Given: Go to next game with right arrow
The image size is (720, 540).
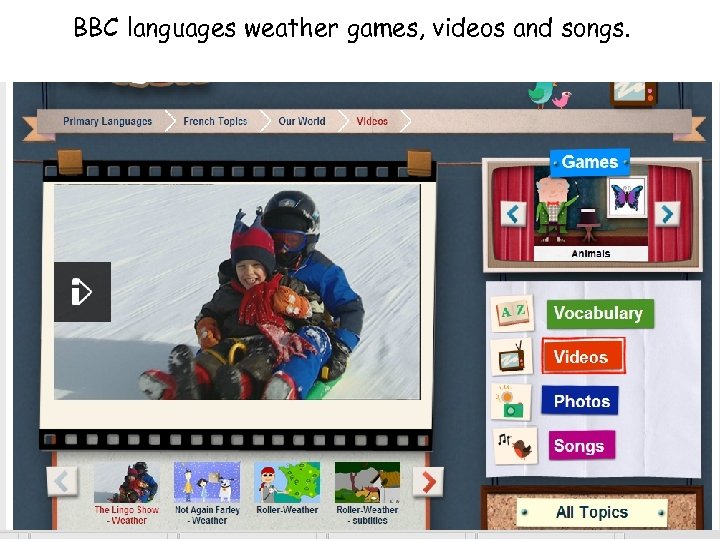Looking at the screenshot, I should click(667, 214).
